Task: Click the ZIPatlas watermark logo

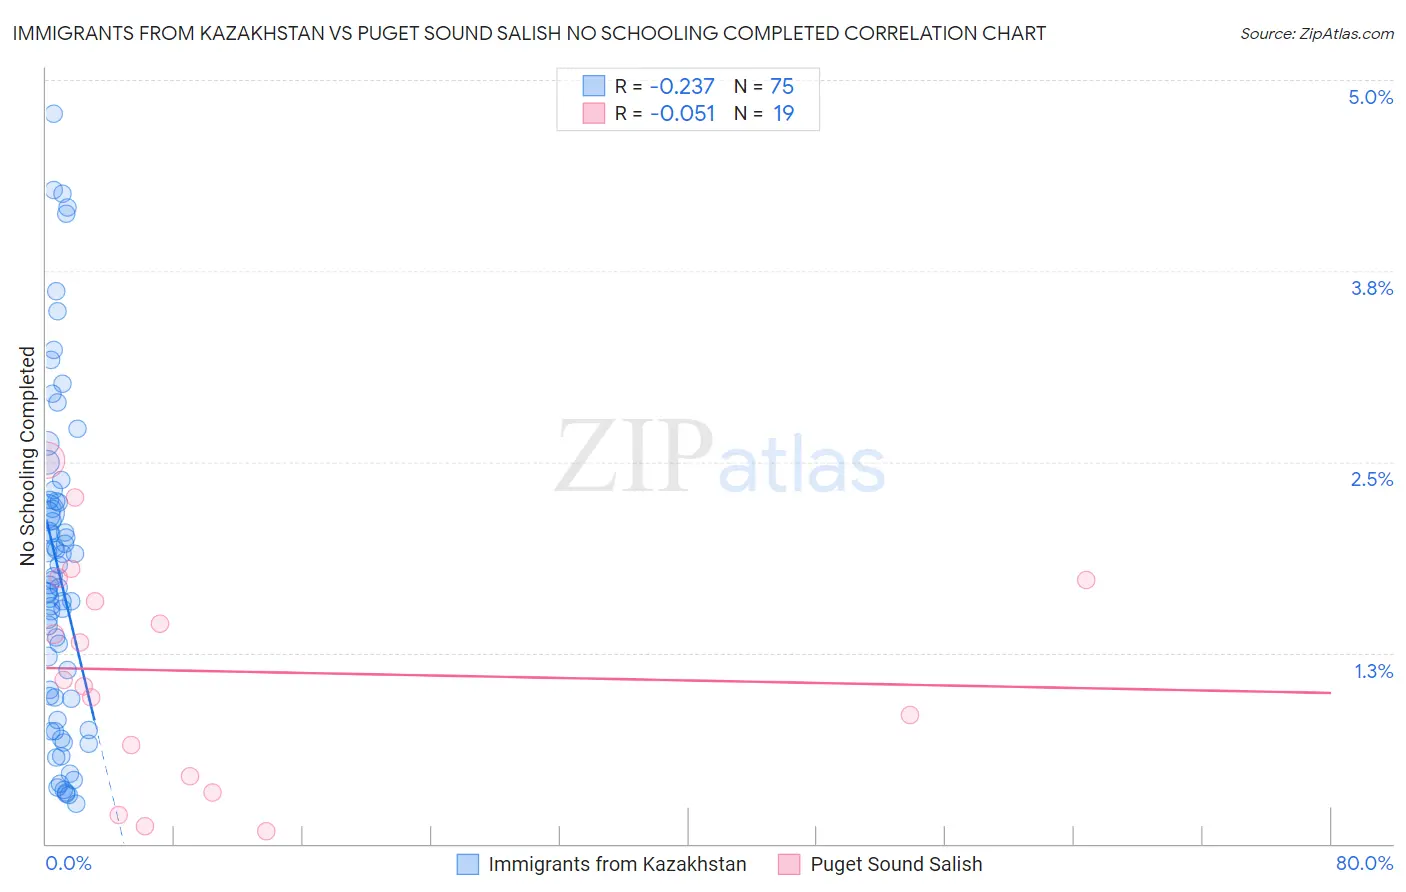Action: 720,459
